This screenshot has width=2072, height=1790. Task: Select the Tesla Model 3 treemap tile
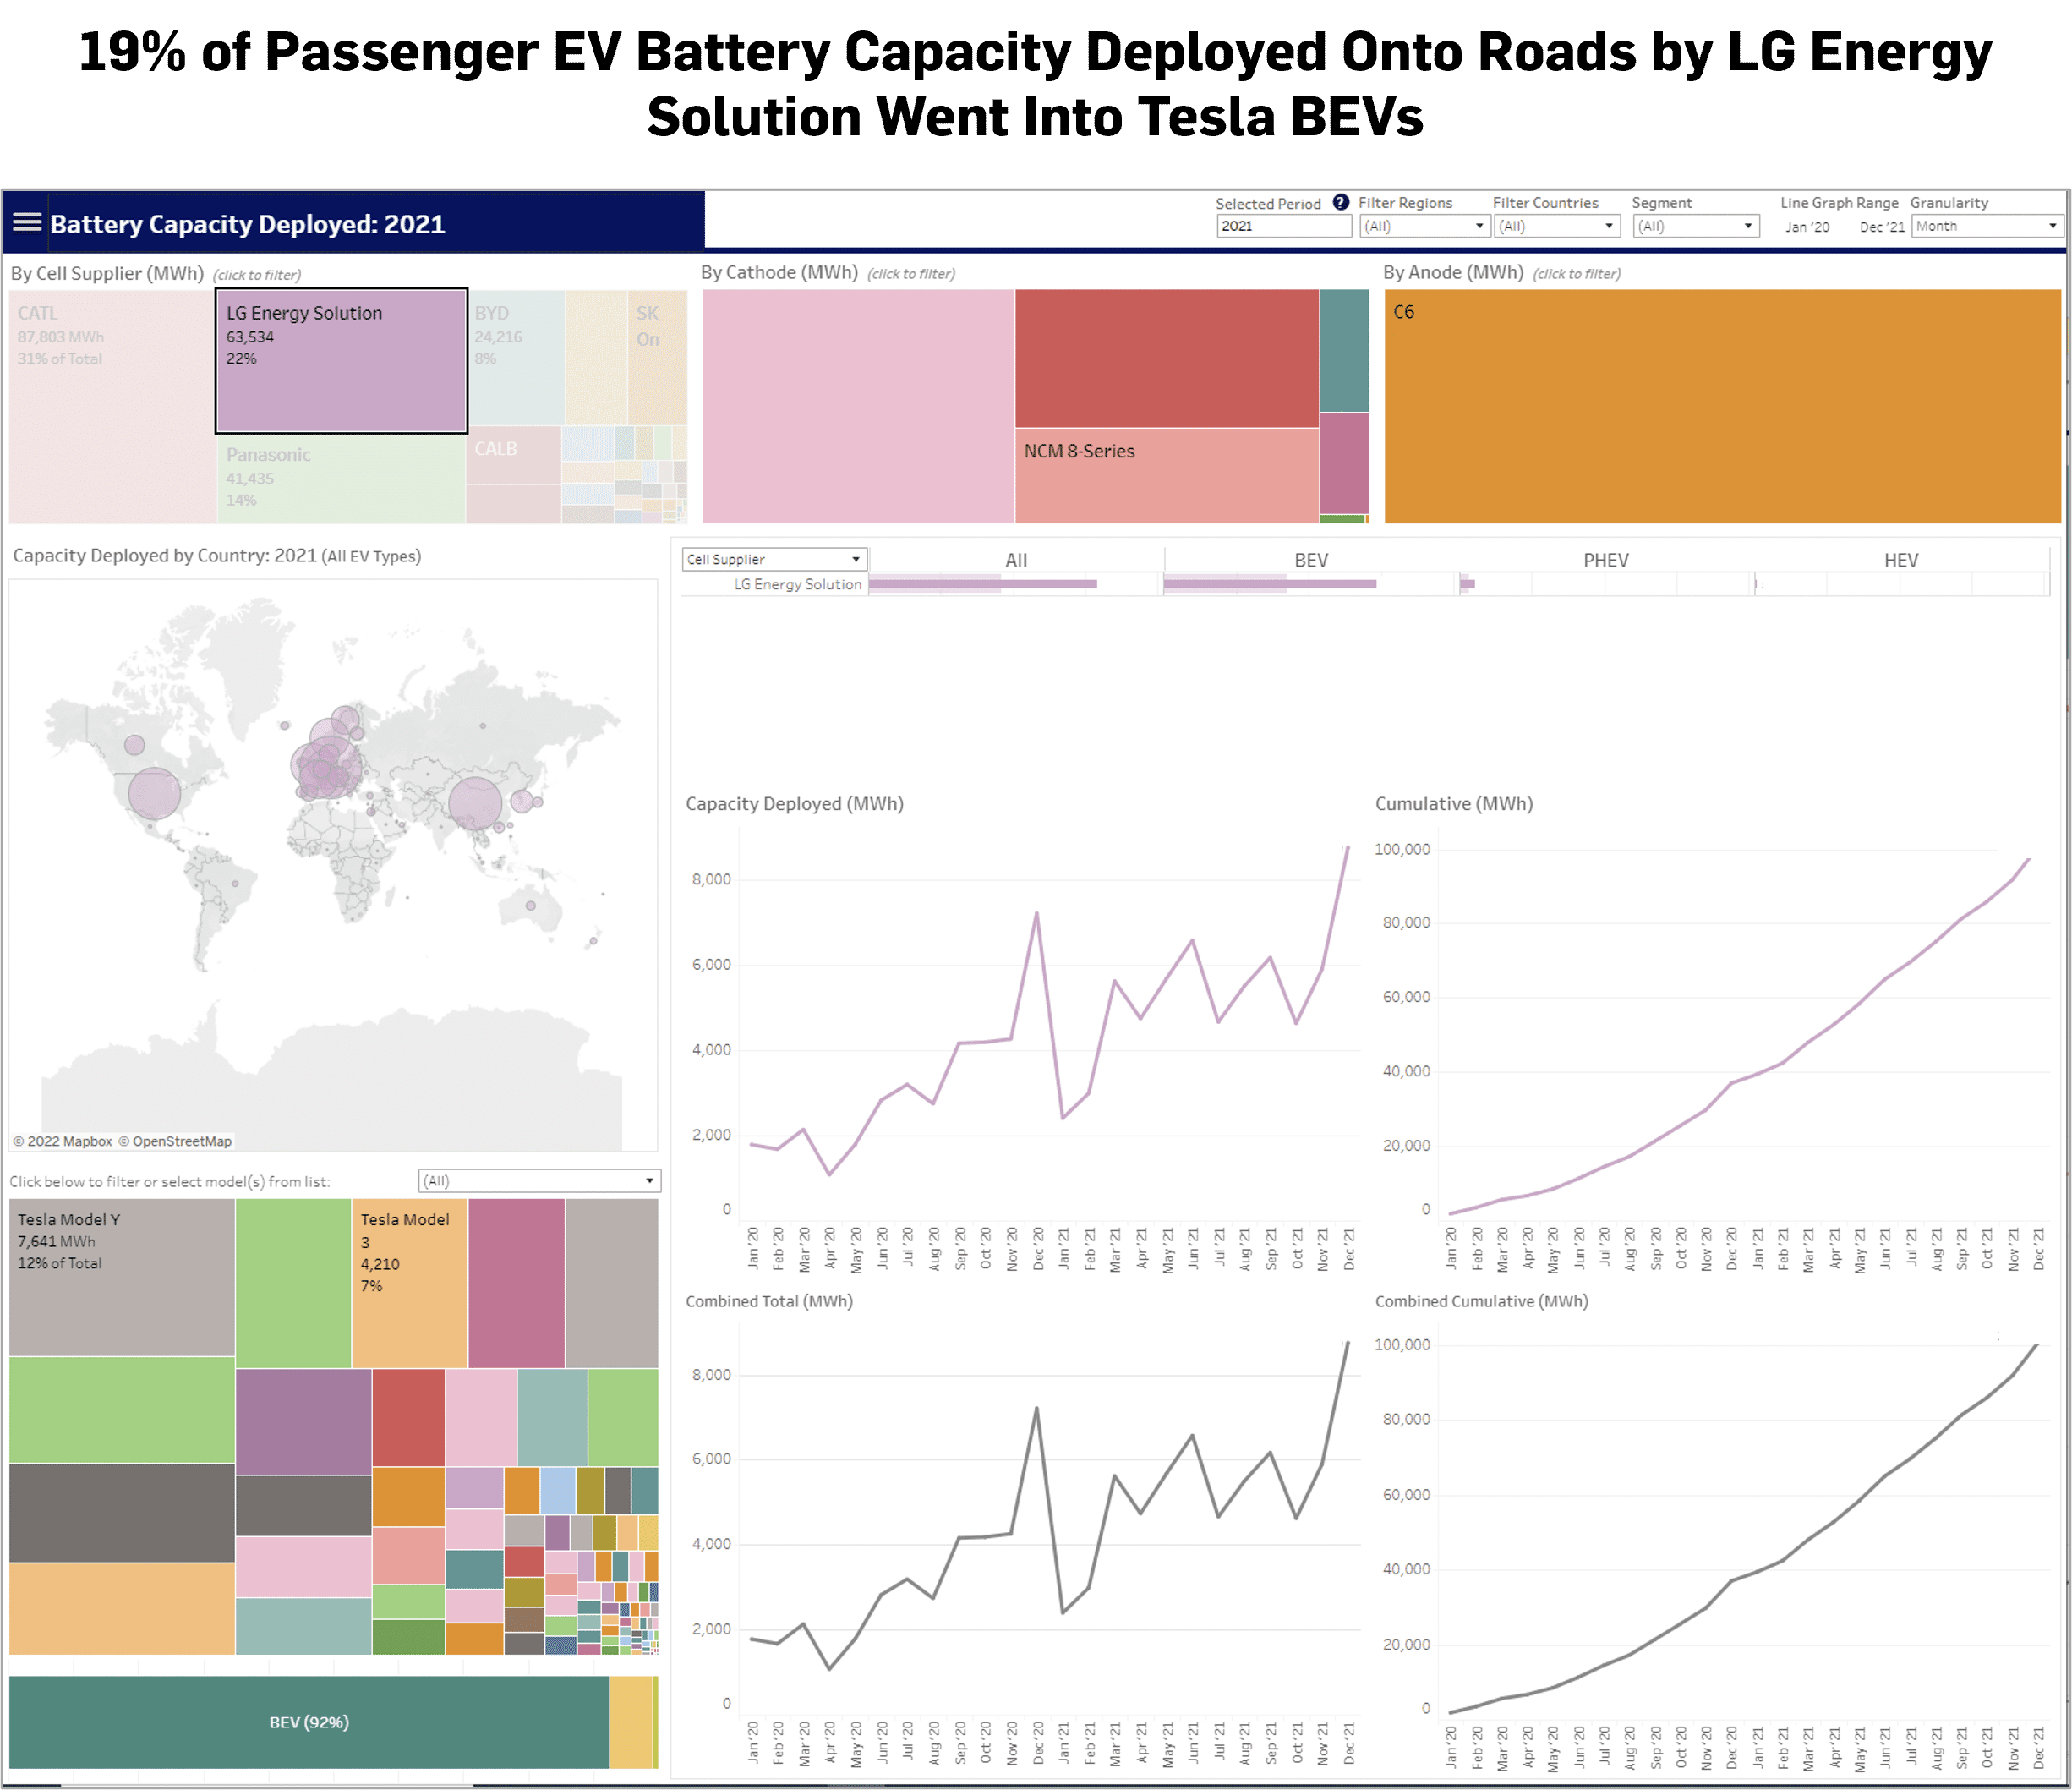(409, 1283)
